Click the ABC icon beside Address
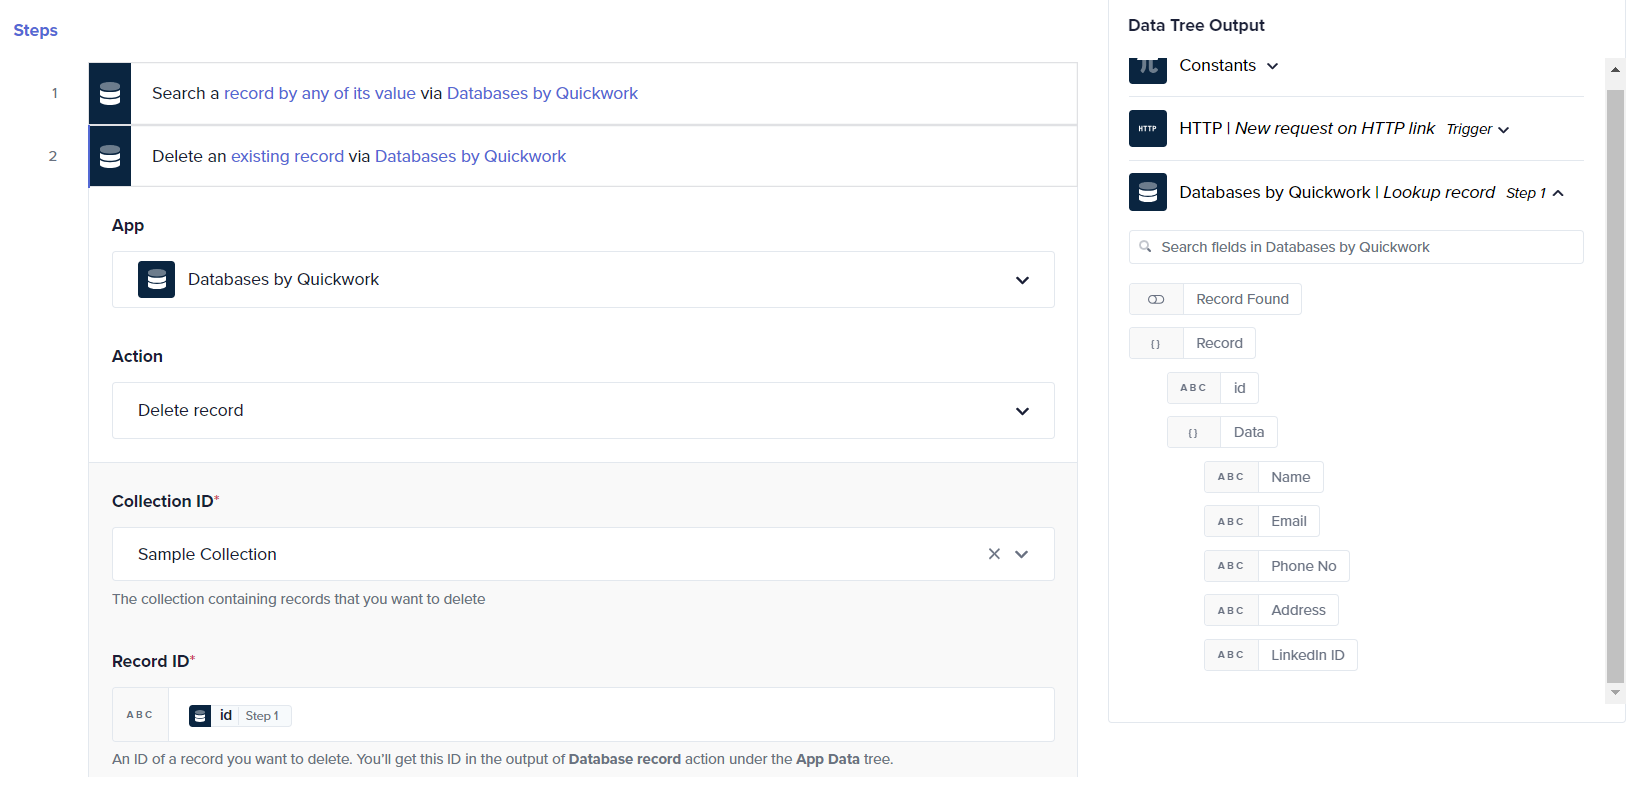 click(1231, 610)
